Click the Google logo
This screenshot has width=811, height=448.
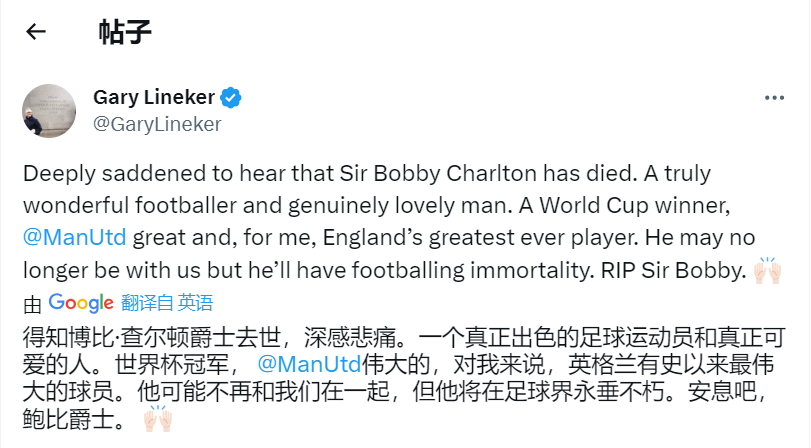point(81,302)
